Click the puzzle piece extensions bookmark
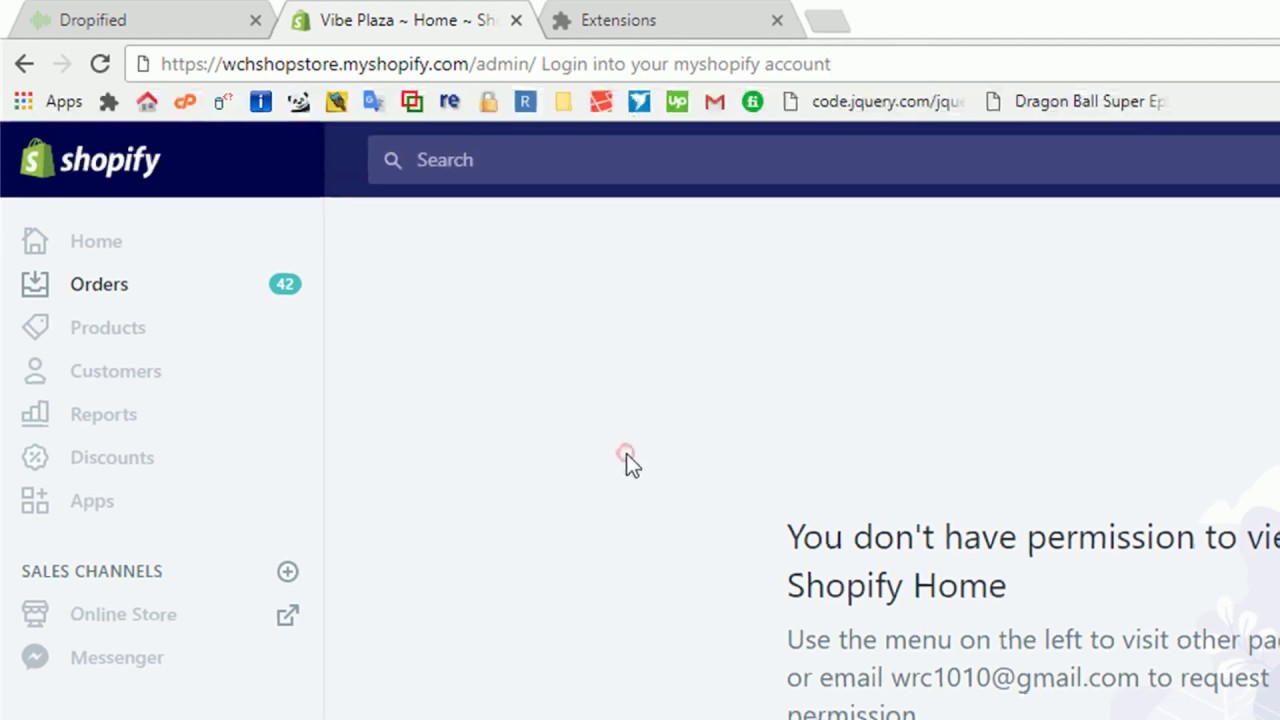The height and width of the screenshot is (720, 1280). pos(109,101)
